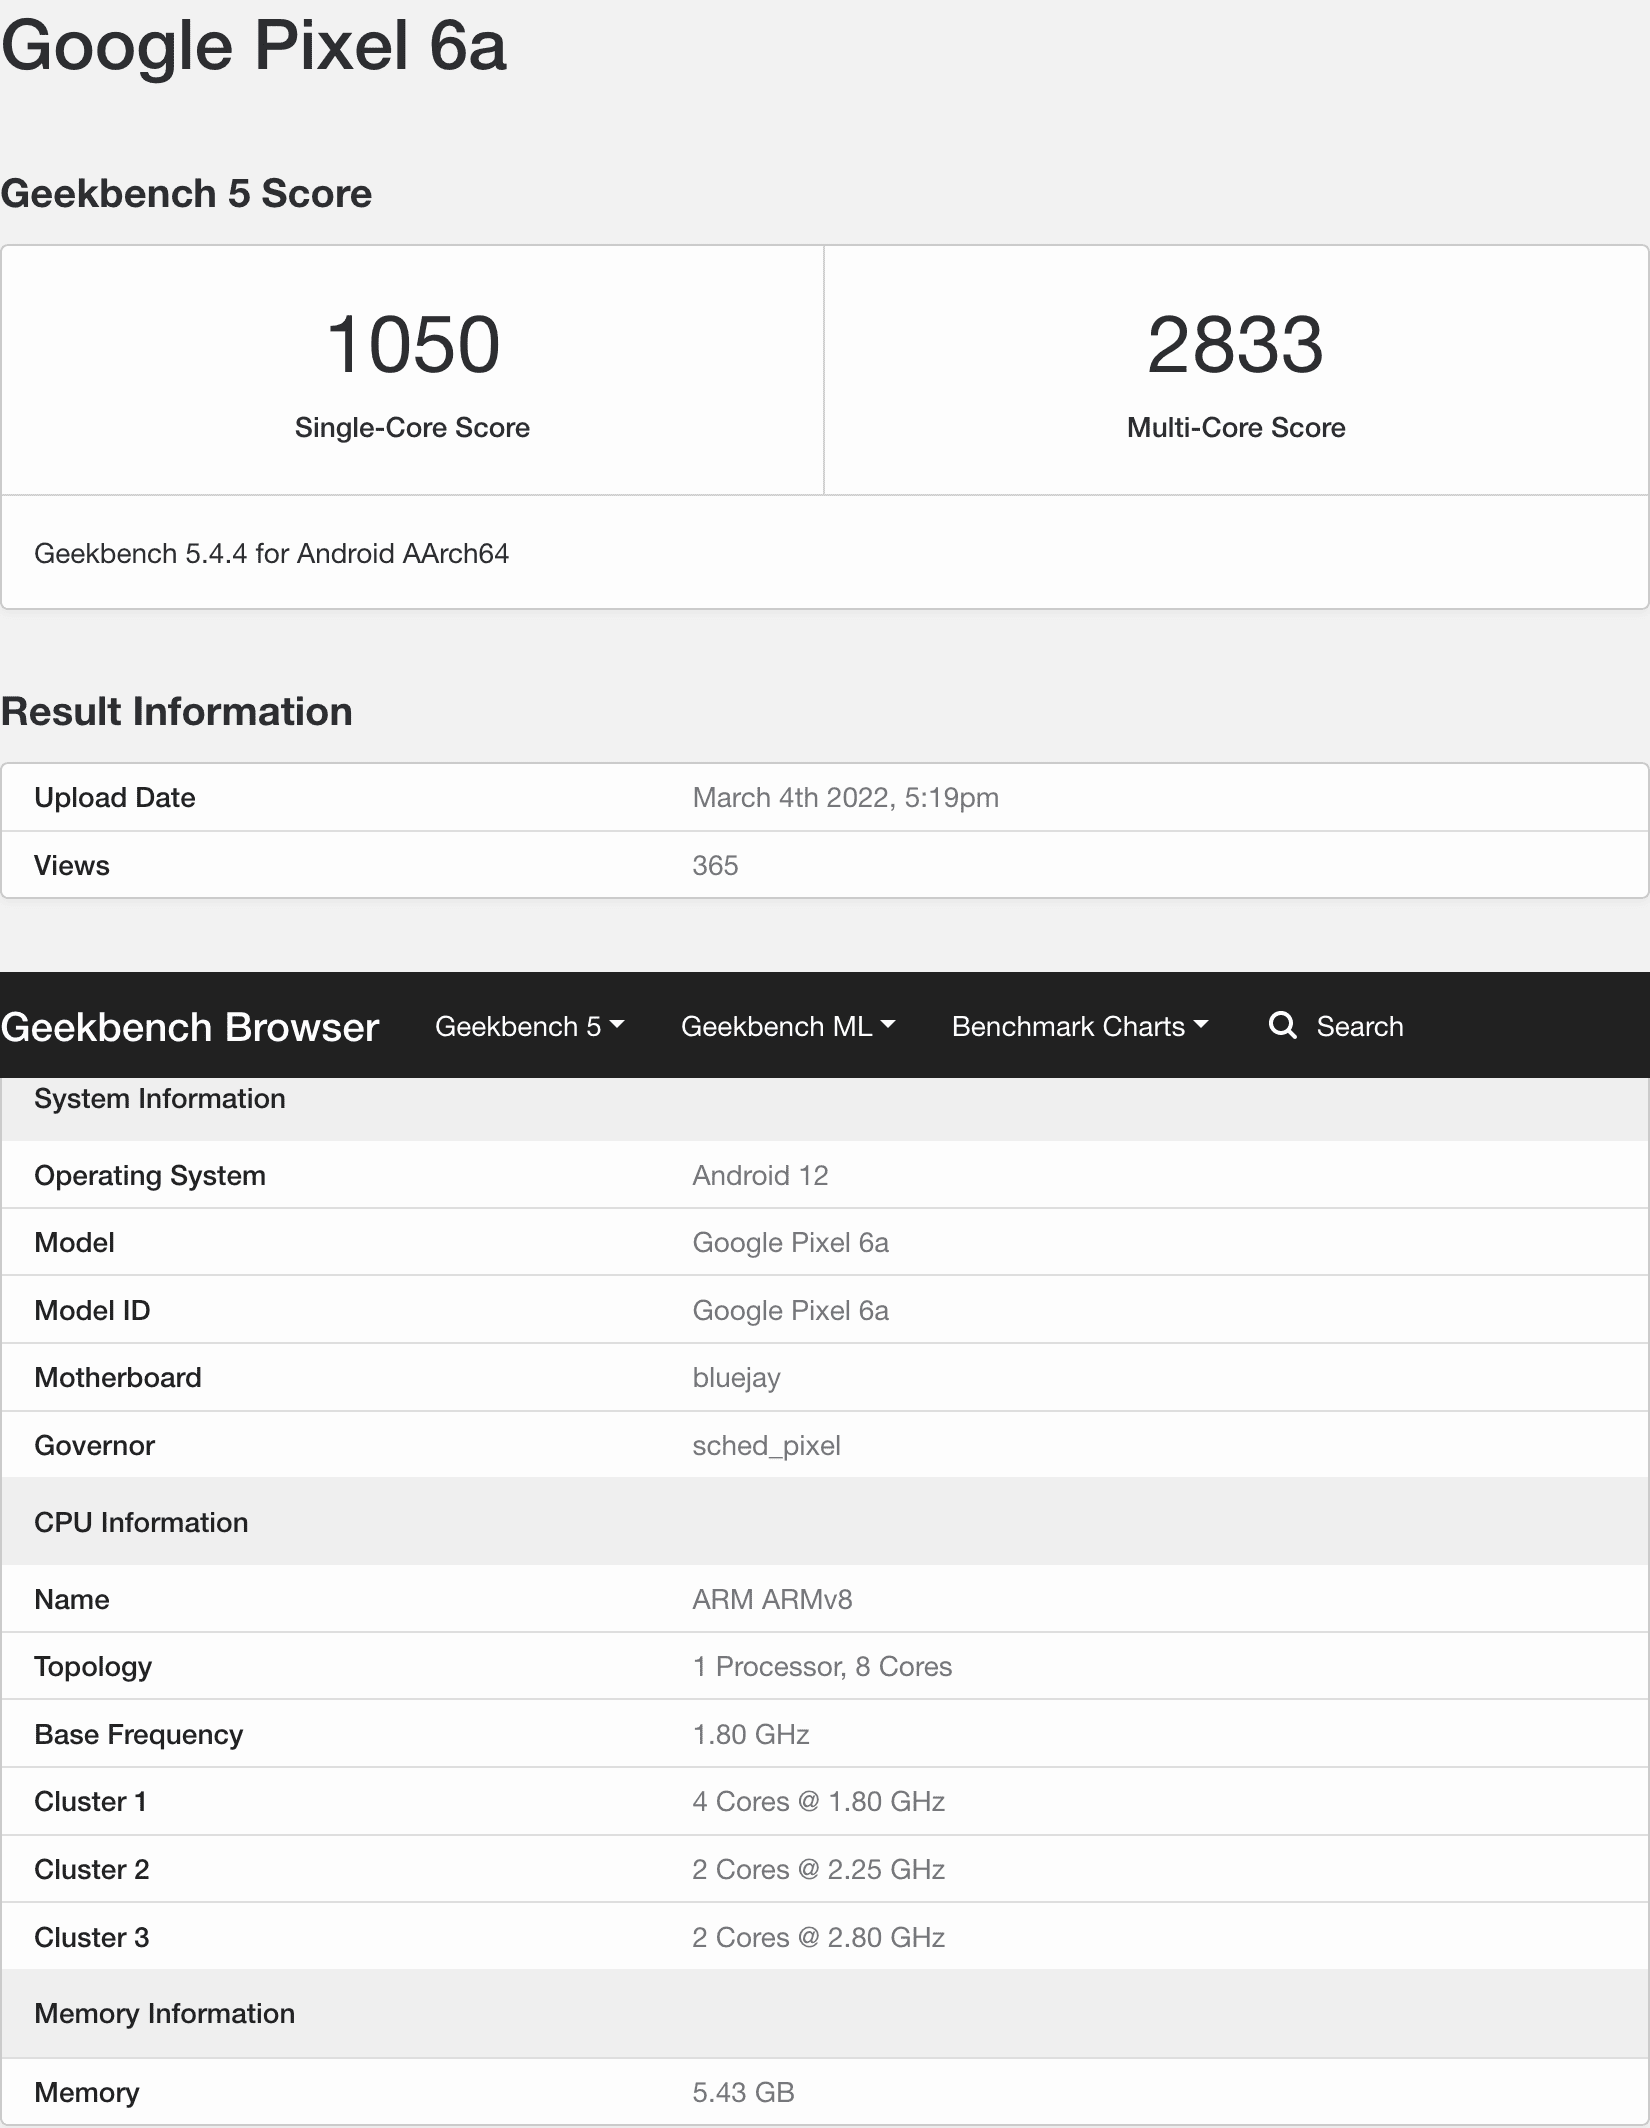Image resolution: width=1650 pixels, height=2128 pixels.
Task: Click the search magnifier icon
Action: 1282,1025
